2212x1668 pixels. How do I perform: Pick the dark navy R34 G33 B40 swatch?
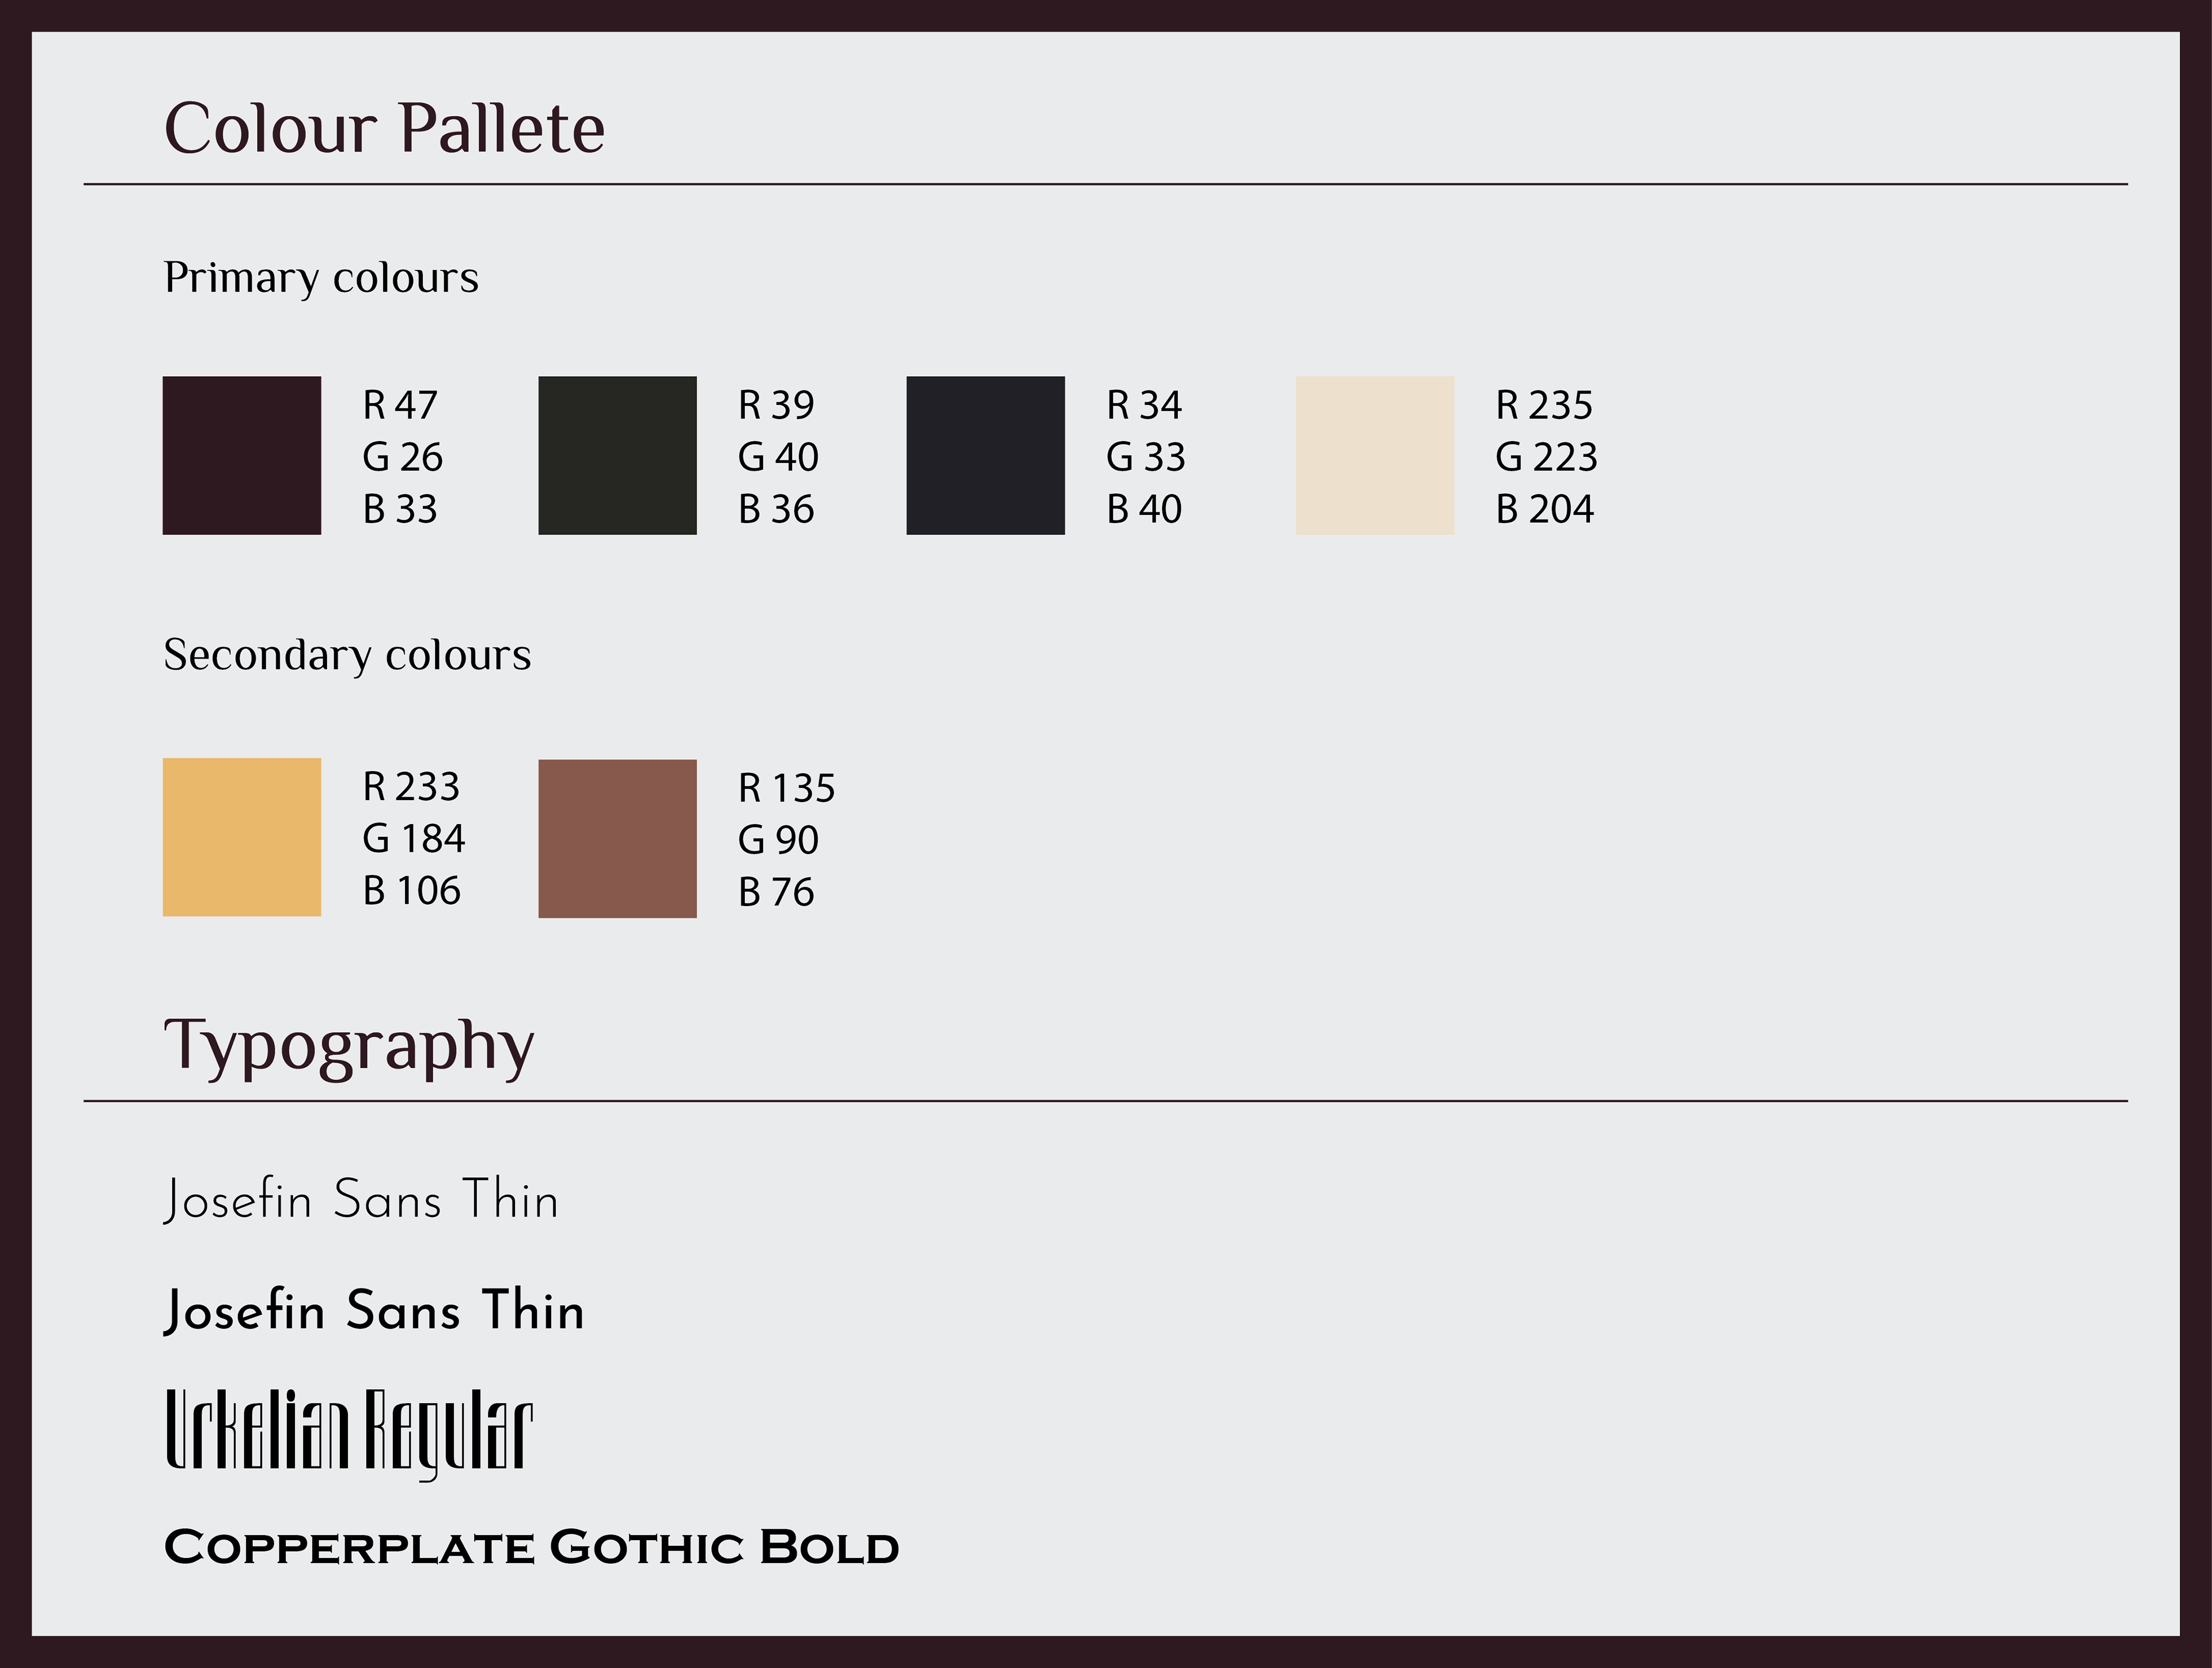coord(985,455)
